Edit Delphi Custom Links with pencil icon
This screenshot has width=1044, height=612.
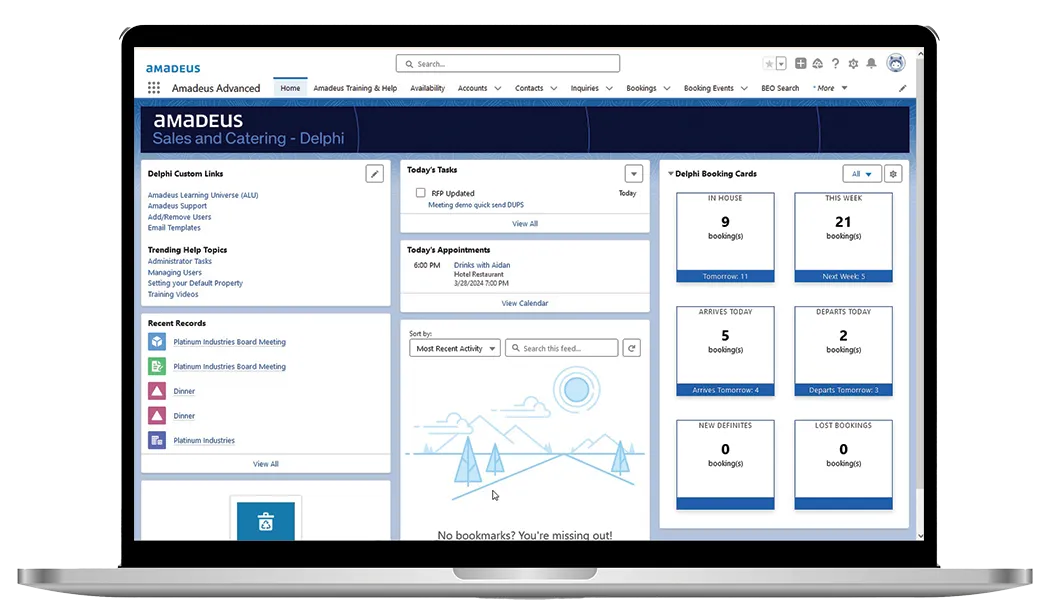point(374,174)
